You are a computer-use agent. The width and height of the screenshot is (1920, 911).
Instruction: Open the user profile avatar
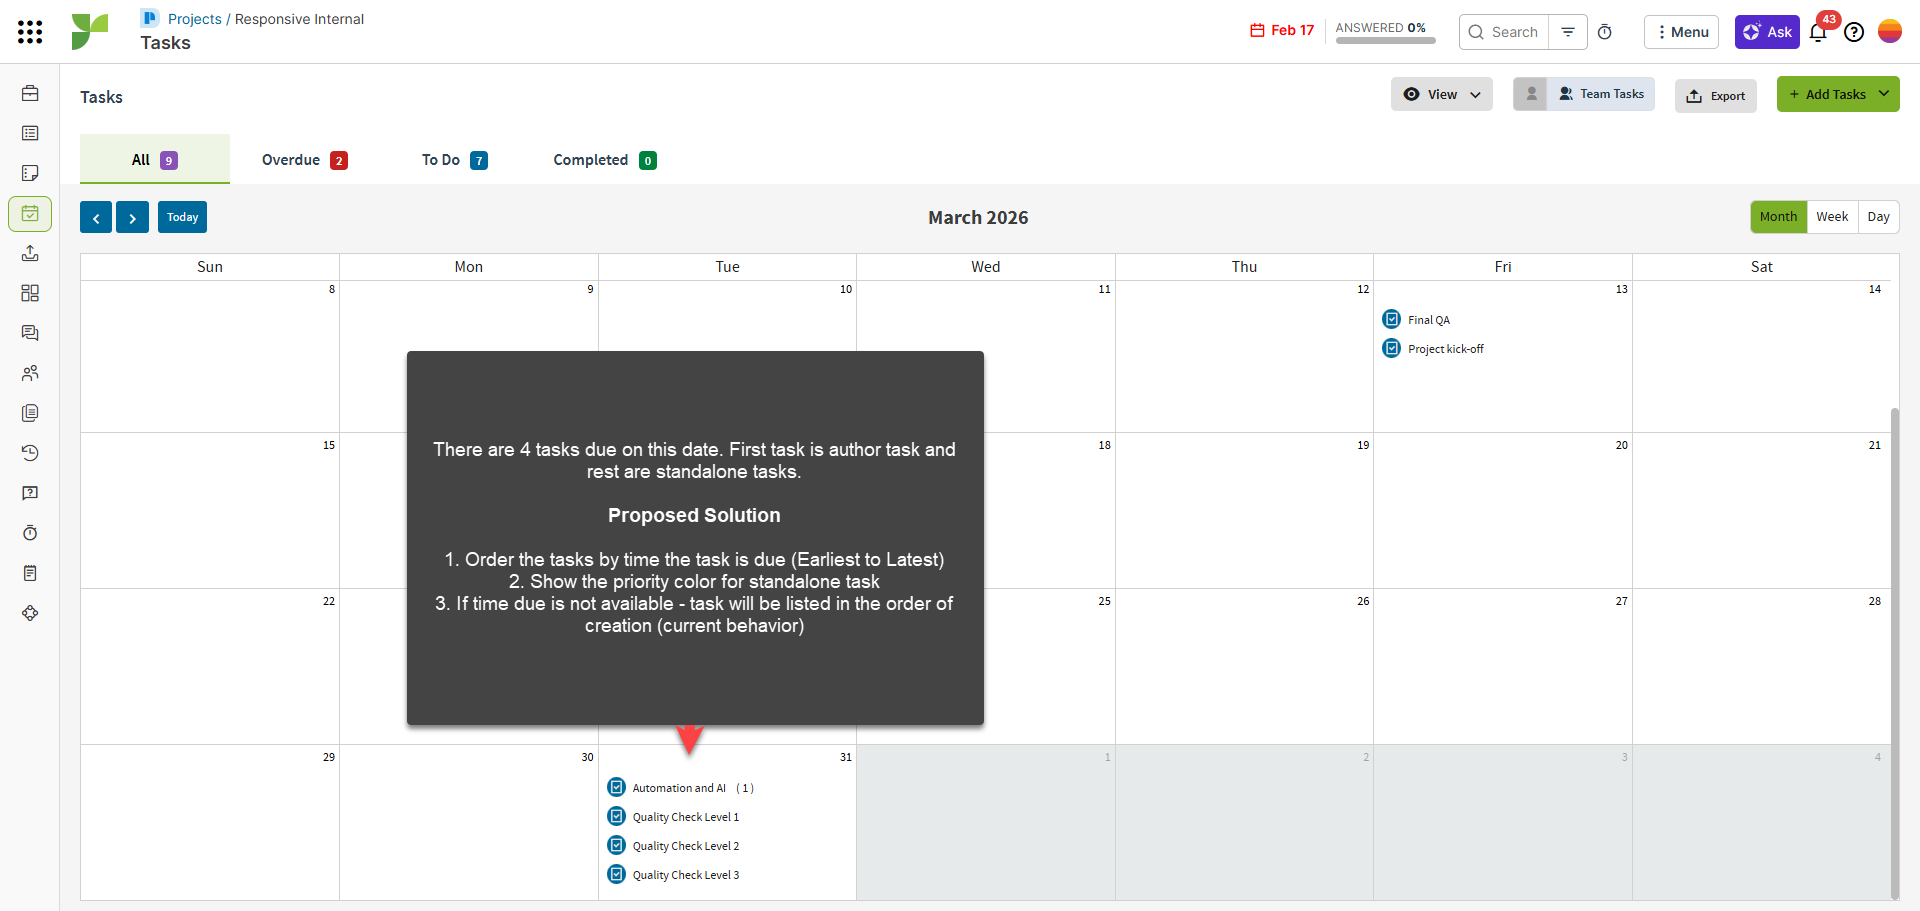coord(1890,31)
